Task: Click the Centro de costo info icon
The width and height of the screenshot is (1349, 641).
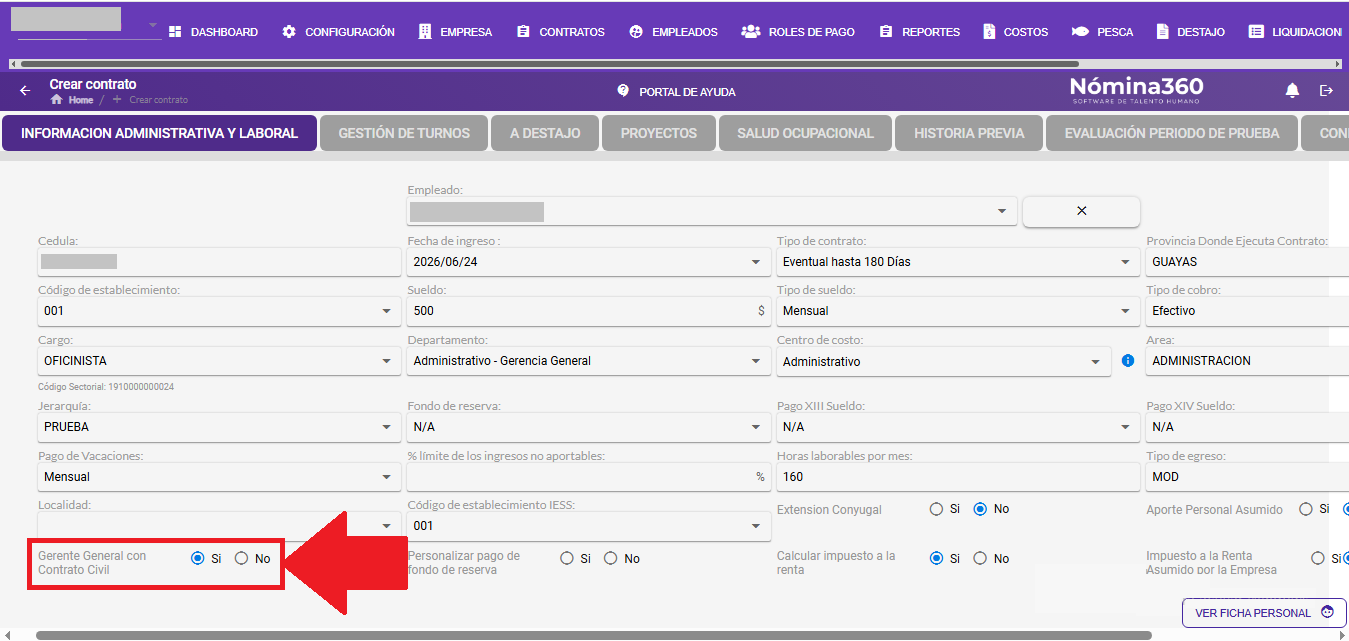Action: point(1128,360)
